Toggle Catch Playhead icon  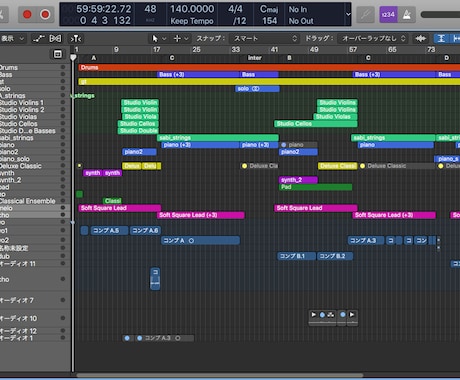pos(76,39)
